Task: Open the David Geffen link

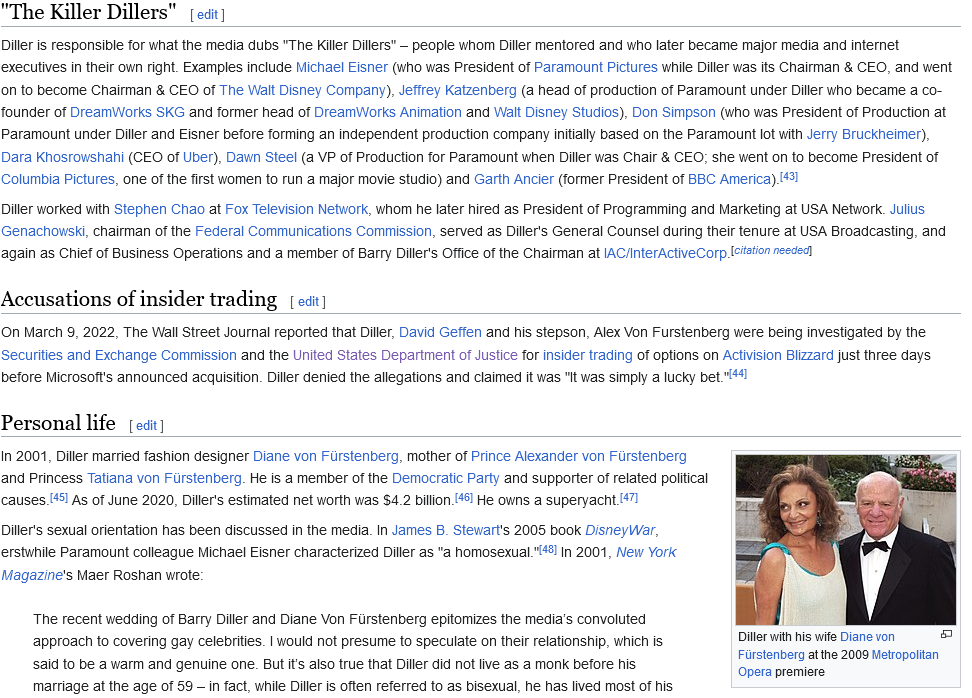Action: pos(440,333)
